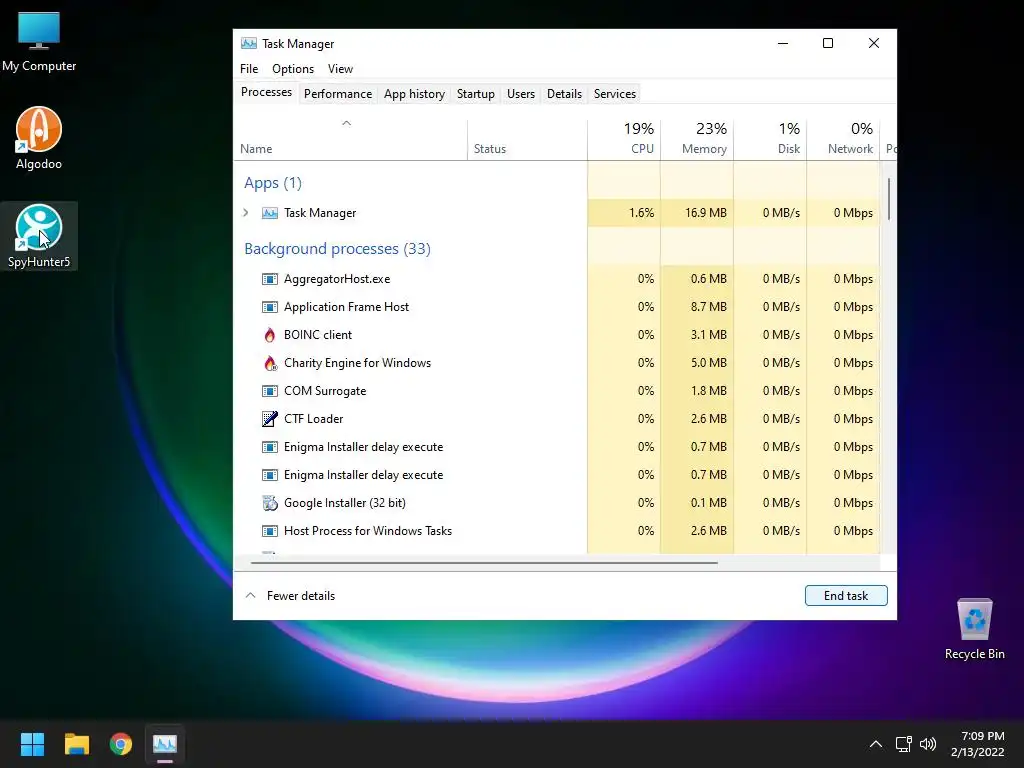Viewport: 1024px width, 768px height.
Task: Open the Windows Start menu
Action: tap(32, 744)
